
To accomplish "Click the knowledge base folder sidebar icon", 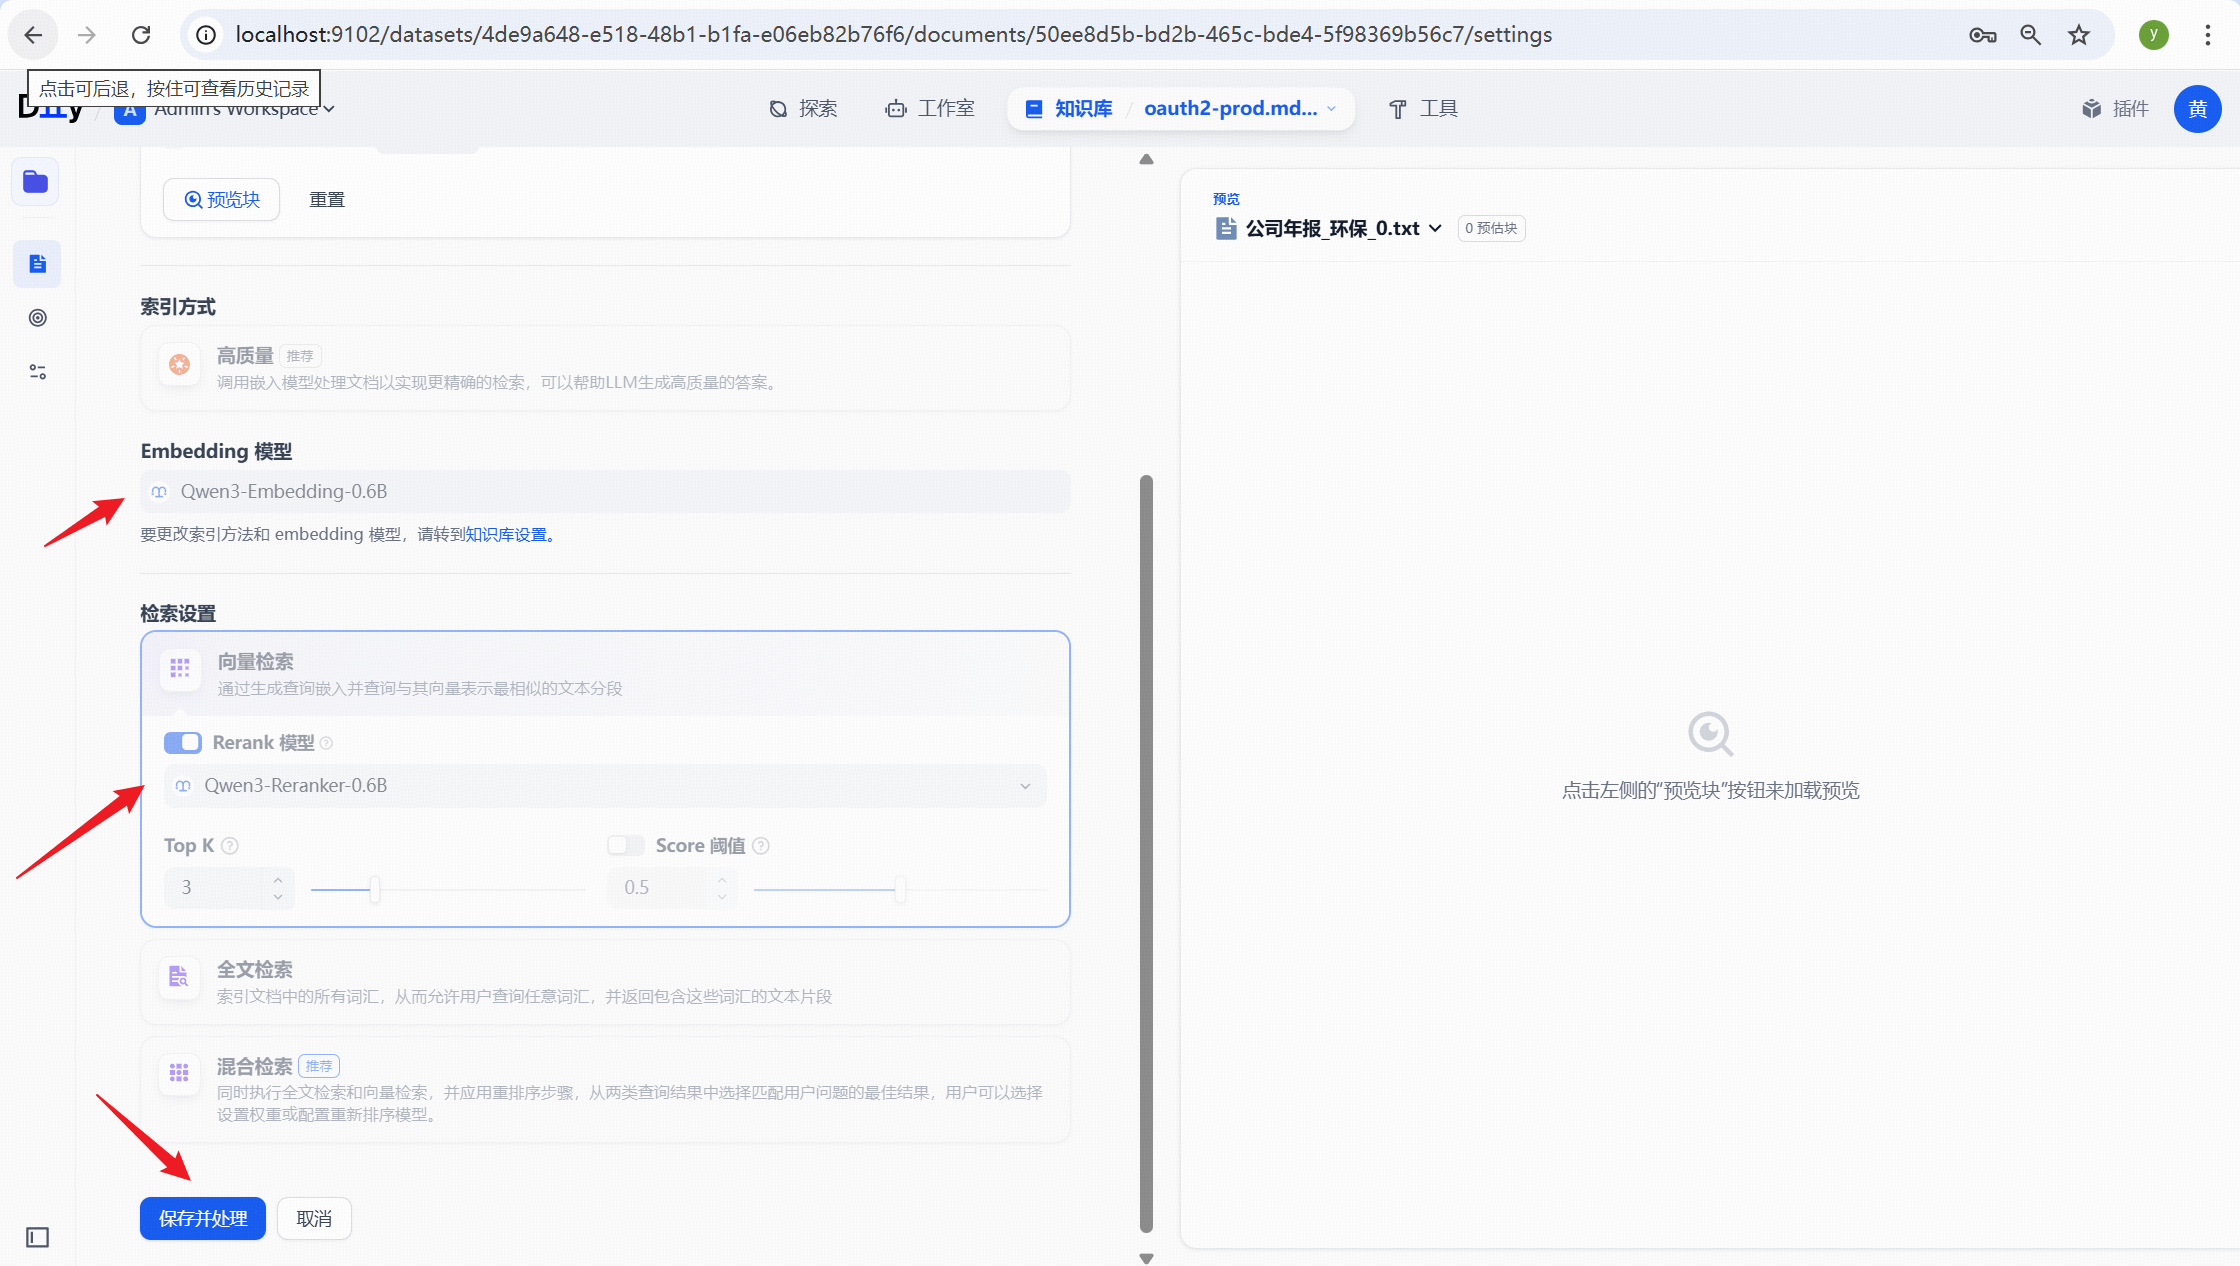I will click(x=36, y=182).
